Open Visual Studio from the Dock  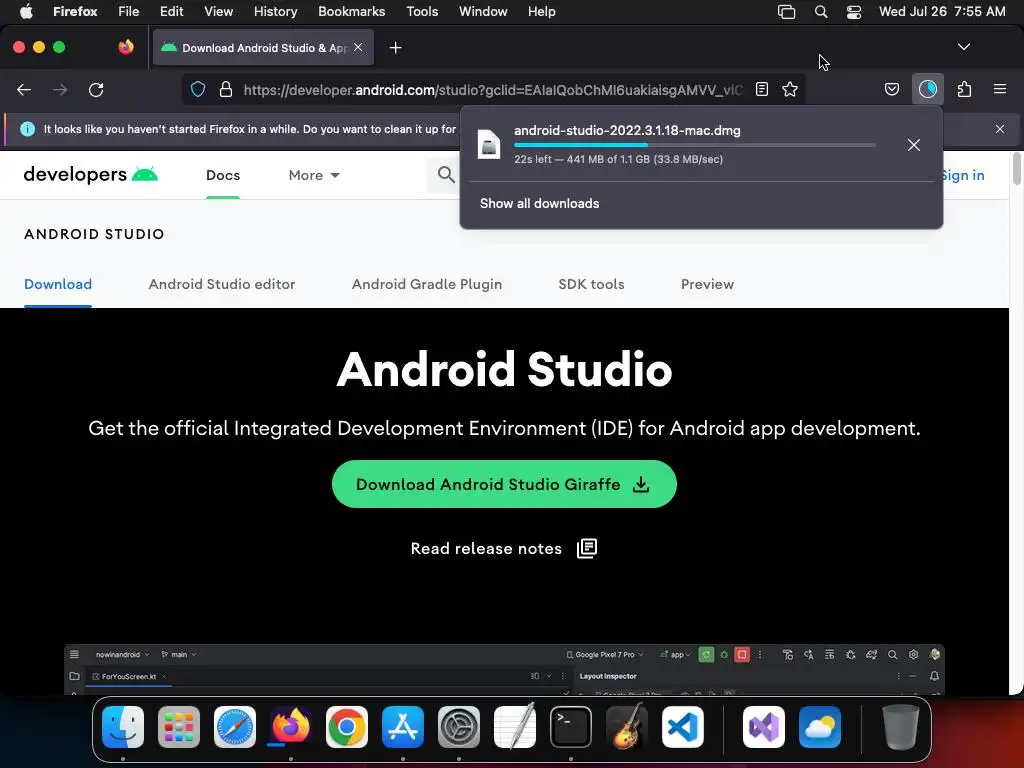click(764, 727)
